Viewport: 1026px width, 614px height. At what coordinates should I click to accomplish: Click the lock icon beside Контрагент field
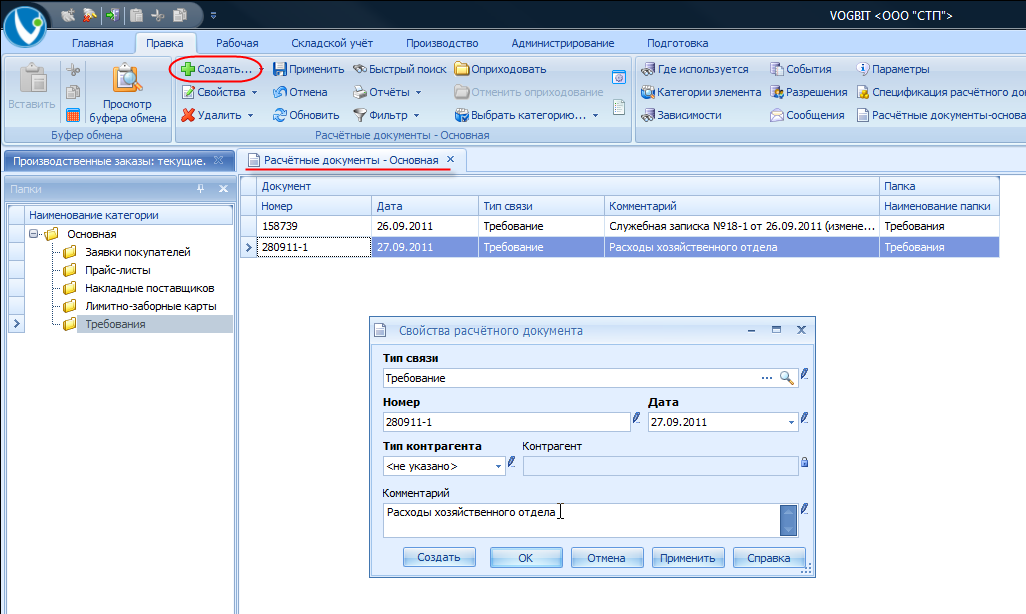click(x=804, y=463)
